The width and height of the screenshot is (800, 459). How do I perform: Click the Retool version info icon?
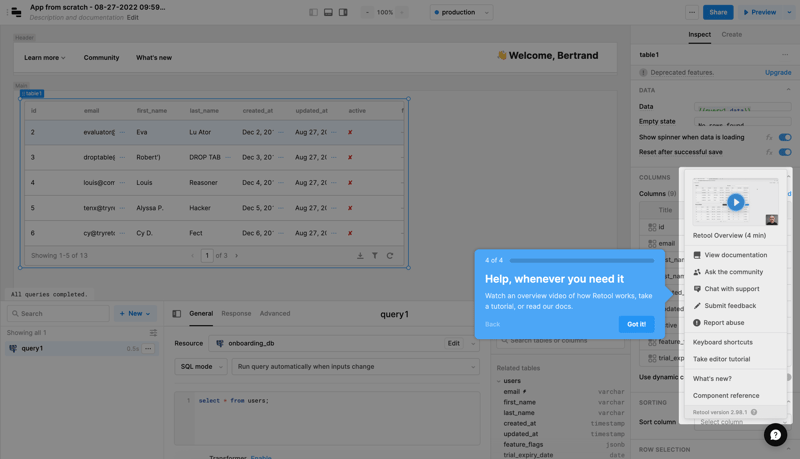(754, 412)
